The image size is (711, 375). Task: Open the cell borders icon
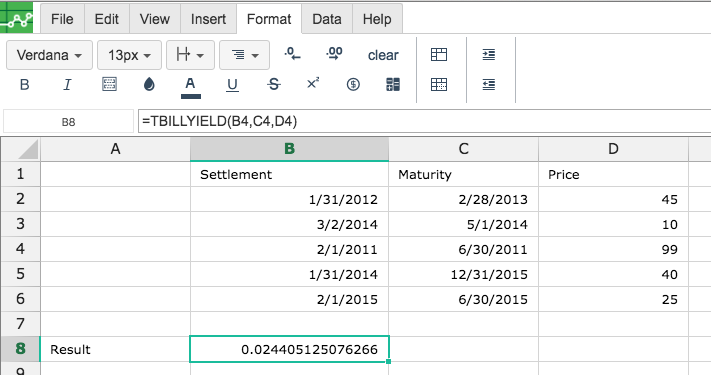click(x=109, y=84)
